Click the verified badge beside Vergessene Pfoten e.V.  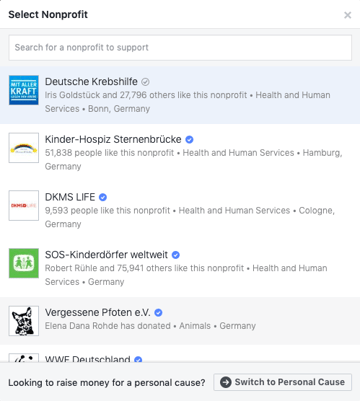pyautogui.click(x=158, y=313)
